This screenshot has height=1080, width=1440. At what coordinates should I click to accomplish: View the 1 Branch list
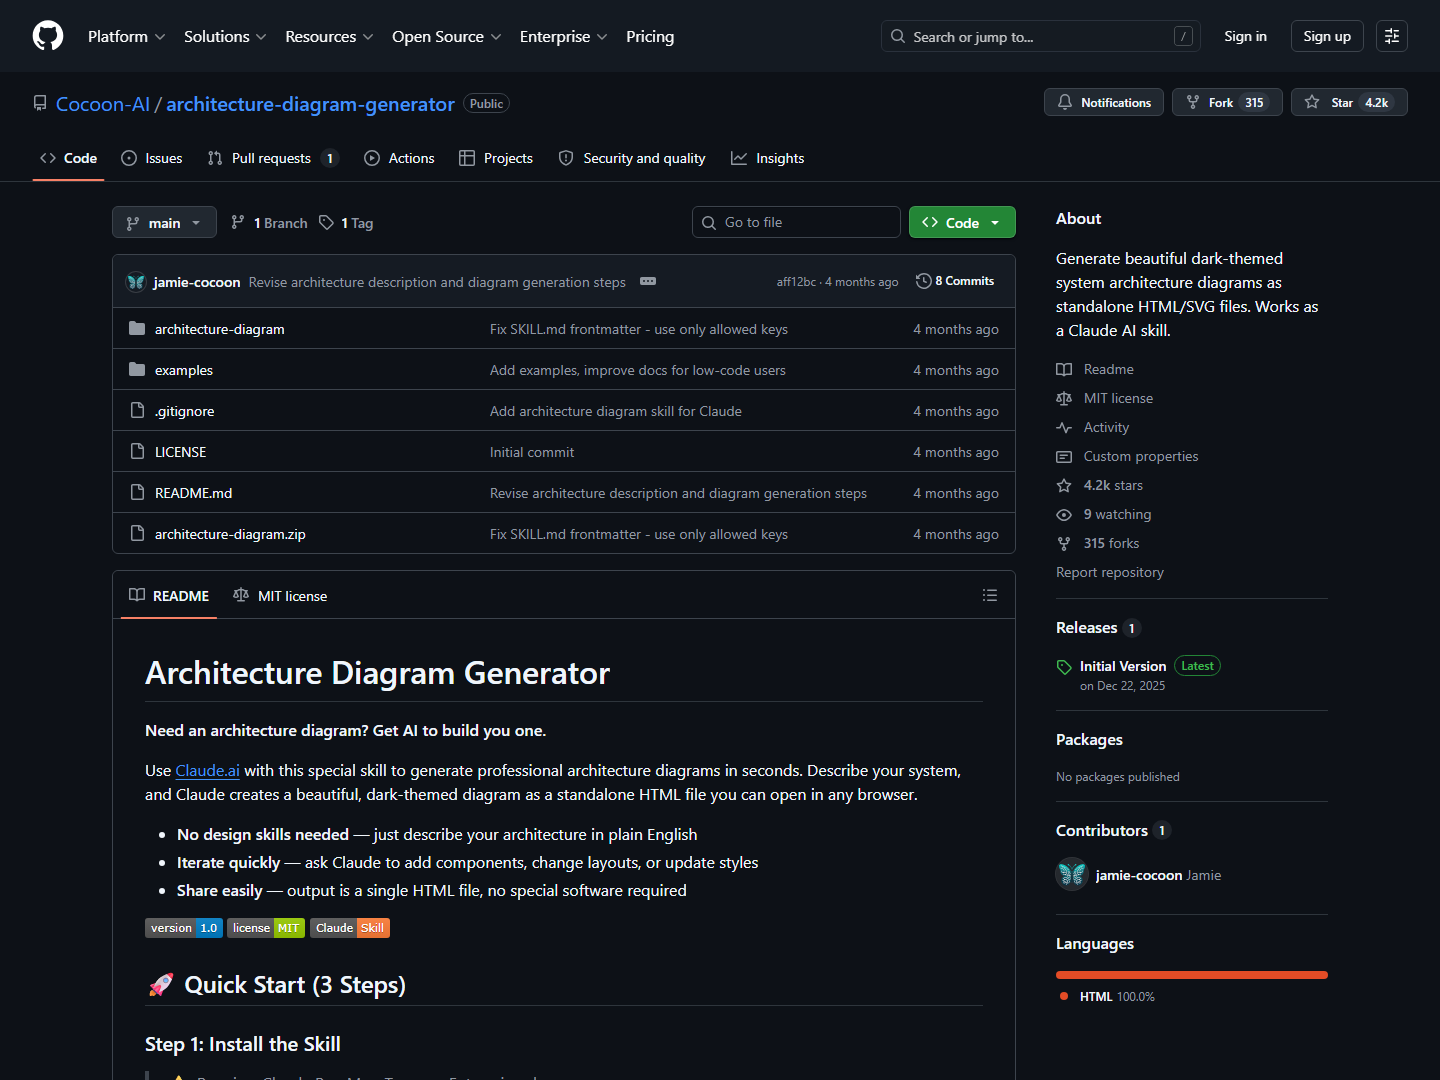(x=269, y=223)
